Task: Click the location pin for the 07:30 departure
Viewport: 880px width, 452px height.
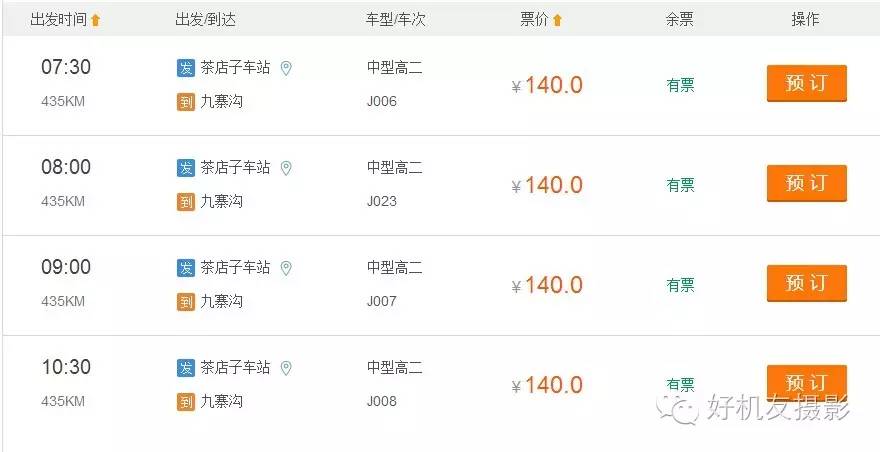Action: [x=286, y=69]
